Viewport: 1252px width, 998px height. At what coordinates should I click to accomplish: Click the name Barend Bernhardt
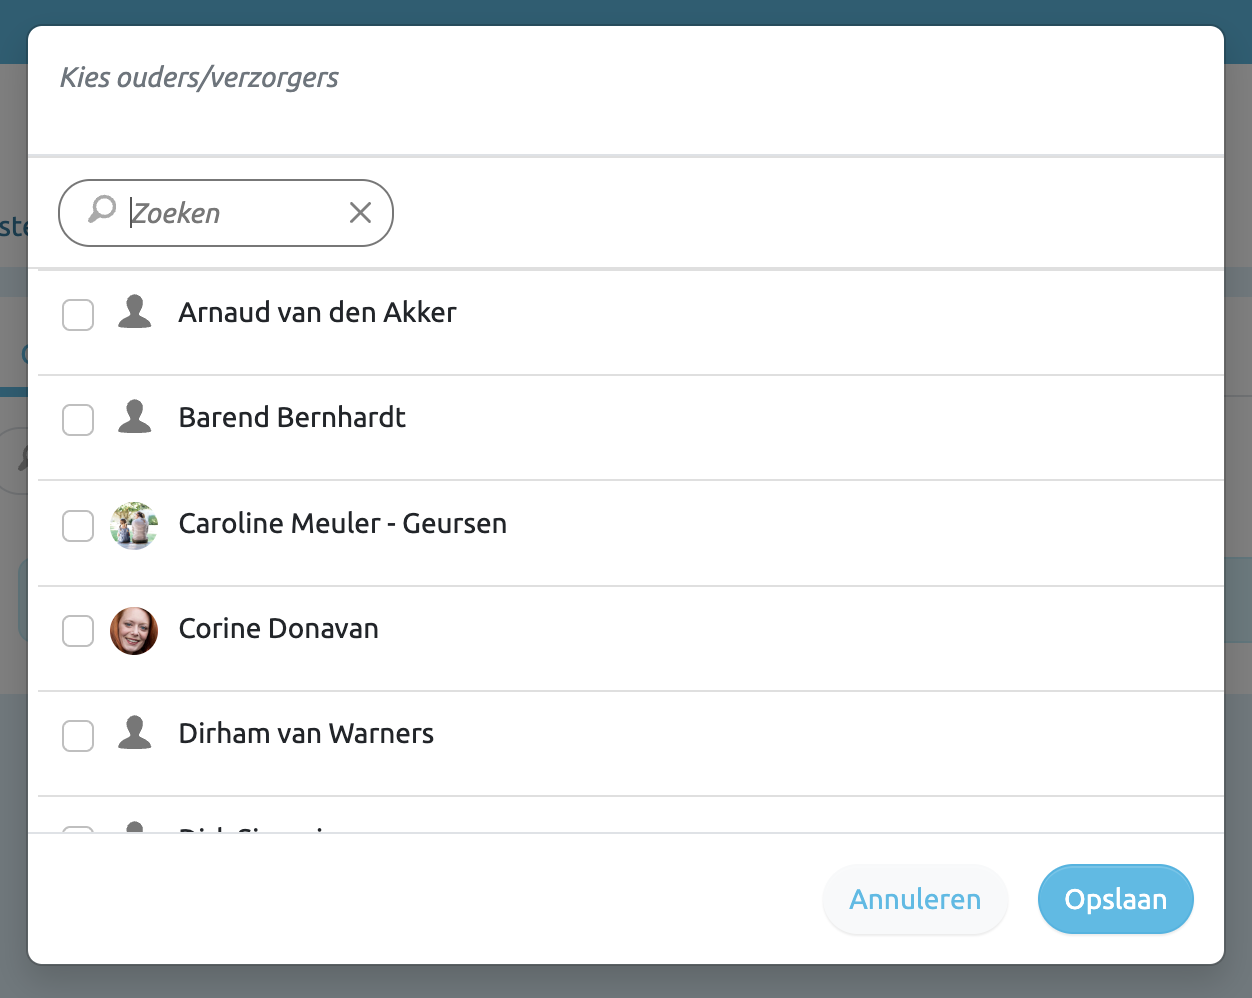tap(292, 418)
